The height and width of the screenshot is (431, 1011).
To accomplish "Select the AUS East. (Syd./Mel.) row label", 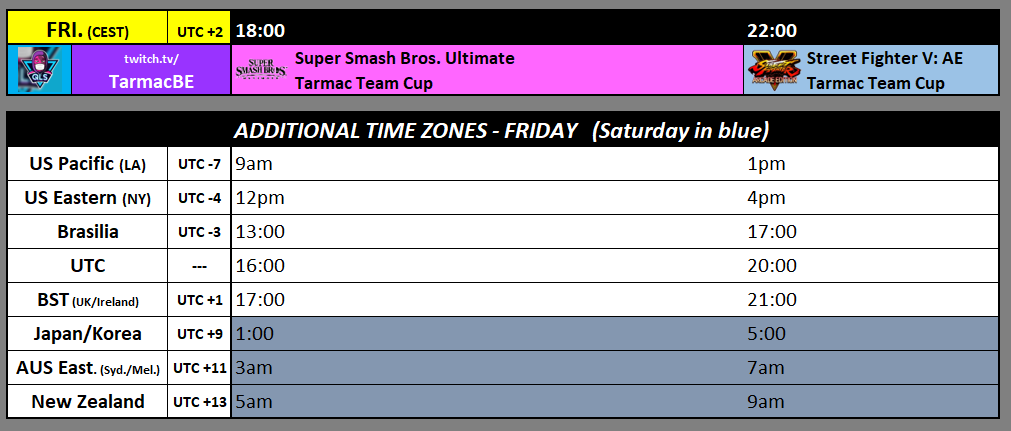I will (x=87, y=368).
